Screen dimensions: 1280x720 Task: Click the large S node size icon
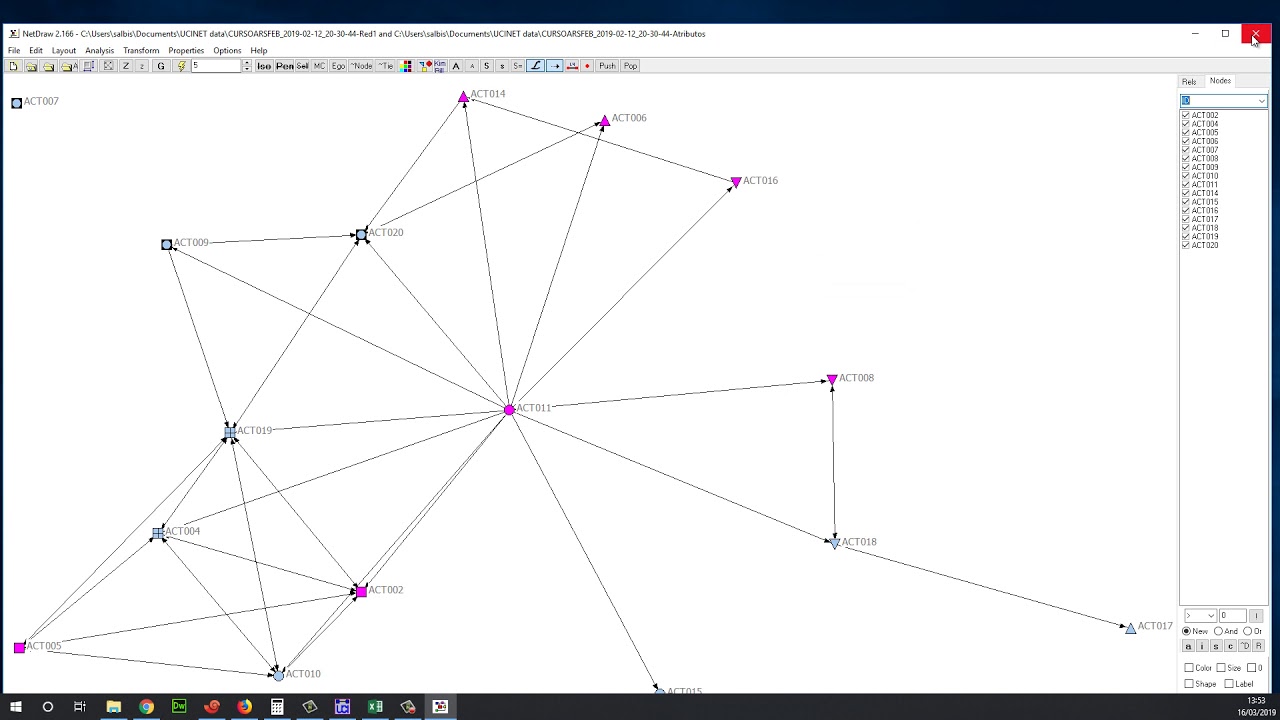pyautogui.click(x=487, y=66)
